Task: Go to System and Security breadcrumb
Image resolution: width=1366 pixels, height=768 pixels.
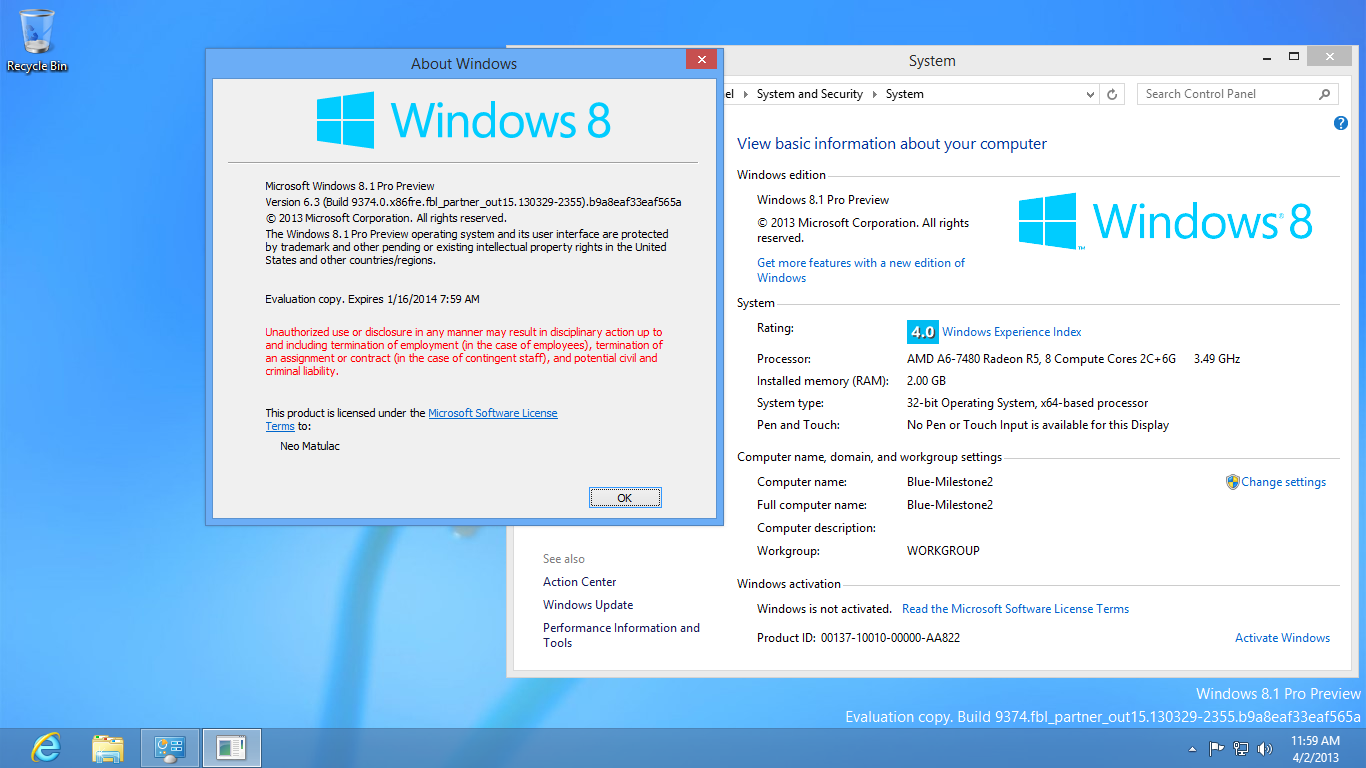Action: (x=810, y=94)
